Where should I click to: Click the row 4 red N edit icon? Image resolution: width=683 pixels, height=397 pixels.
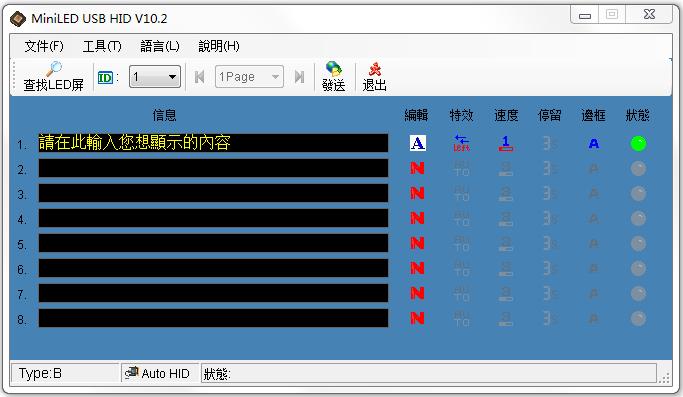[x=417, y=218]
